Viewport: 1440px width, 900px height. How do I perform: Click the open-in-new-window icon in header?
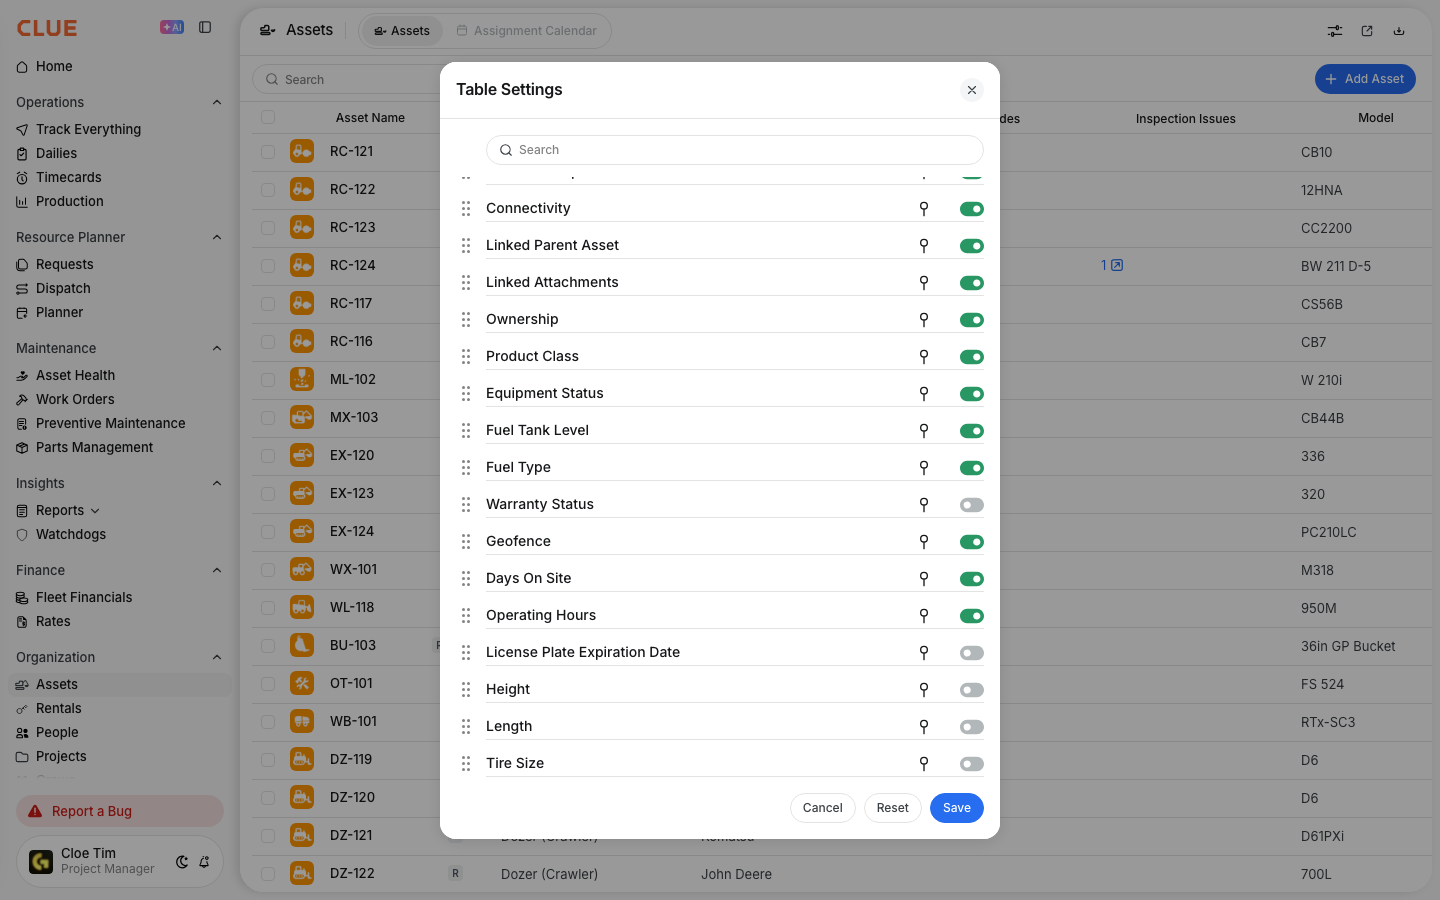tap(1367, 31)
